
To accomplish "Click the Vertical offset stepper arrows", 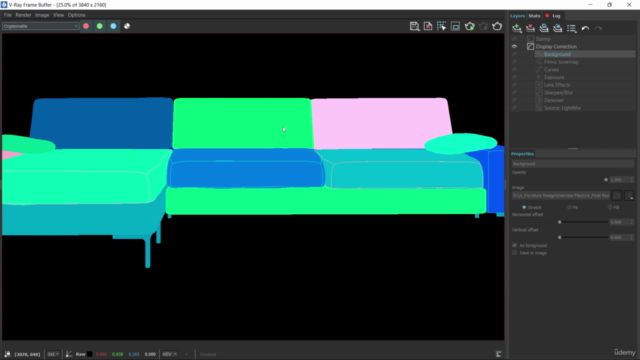I will click(x=631, y=237).
